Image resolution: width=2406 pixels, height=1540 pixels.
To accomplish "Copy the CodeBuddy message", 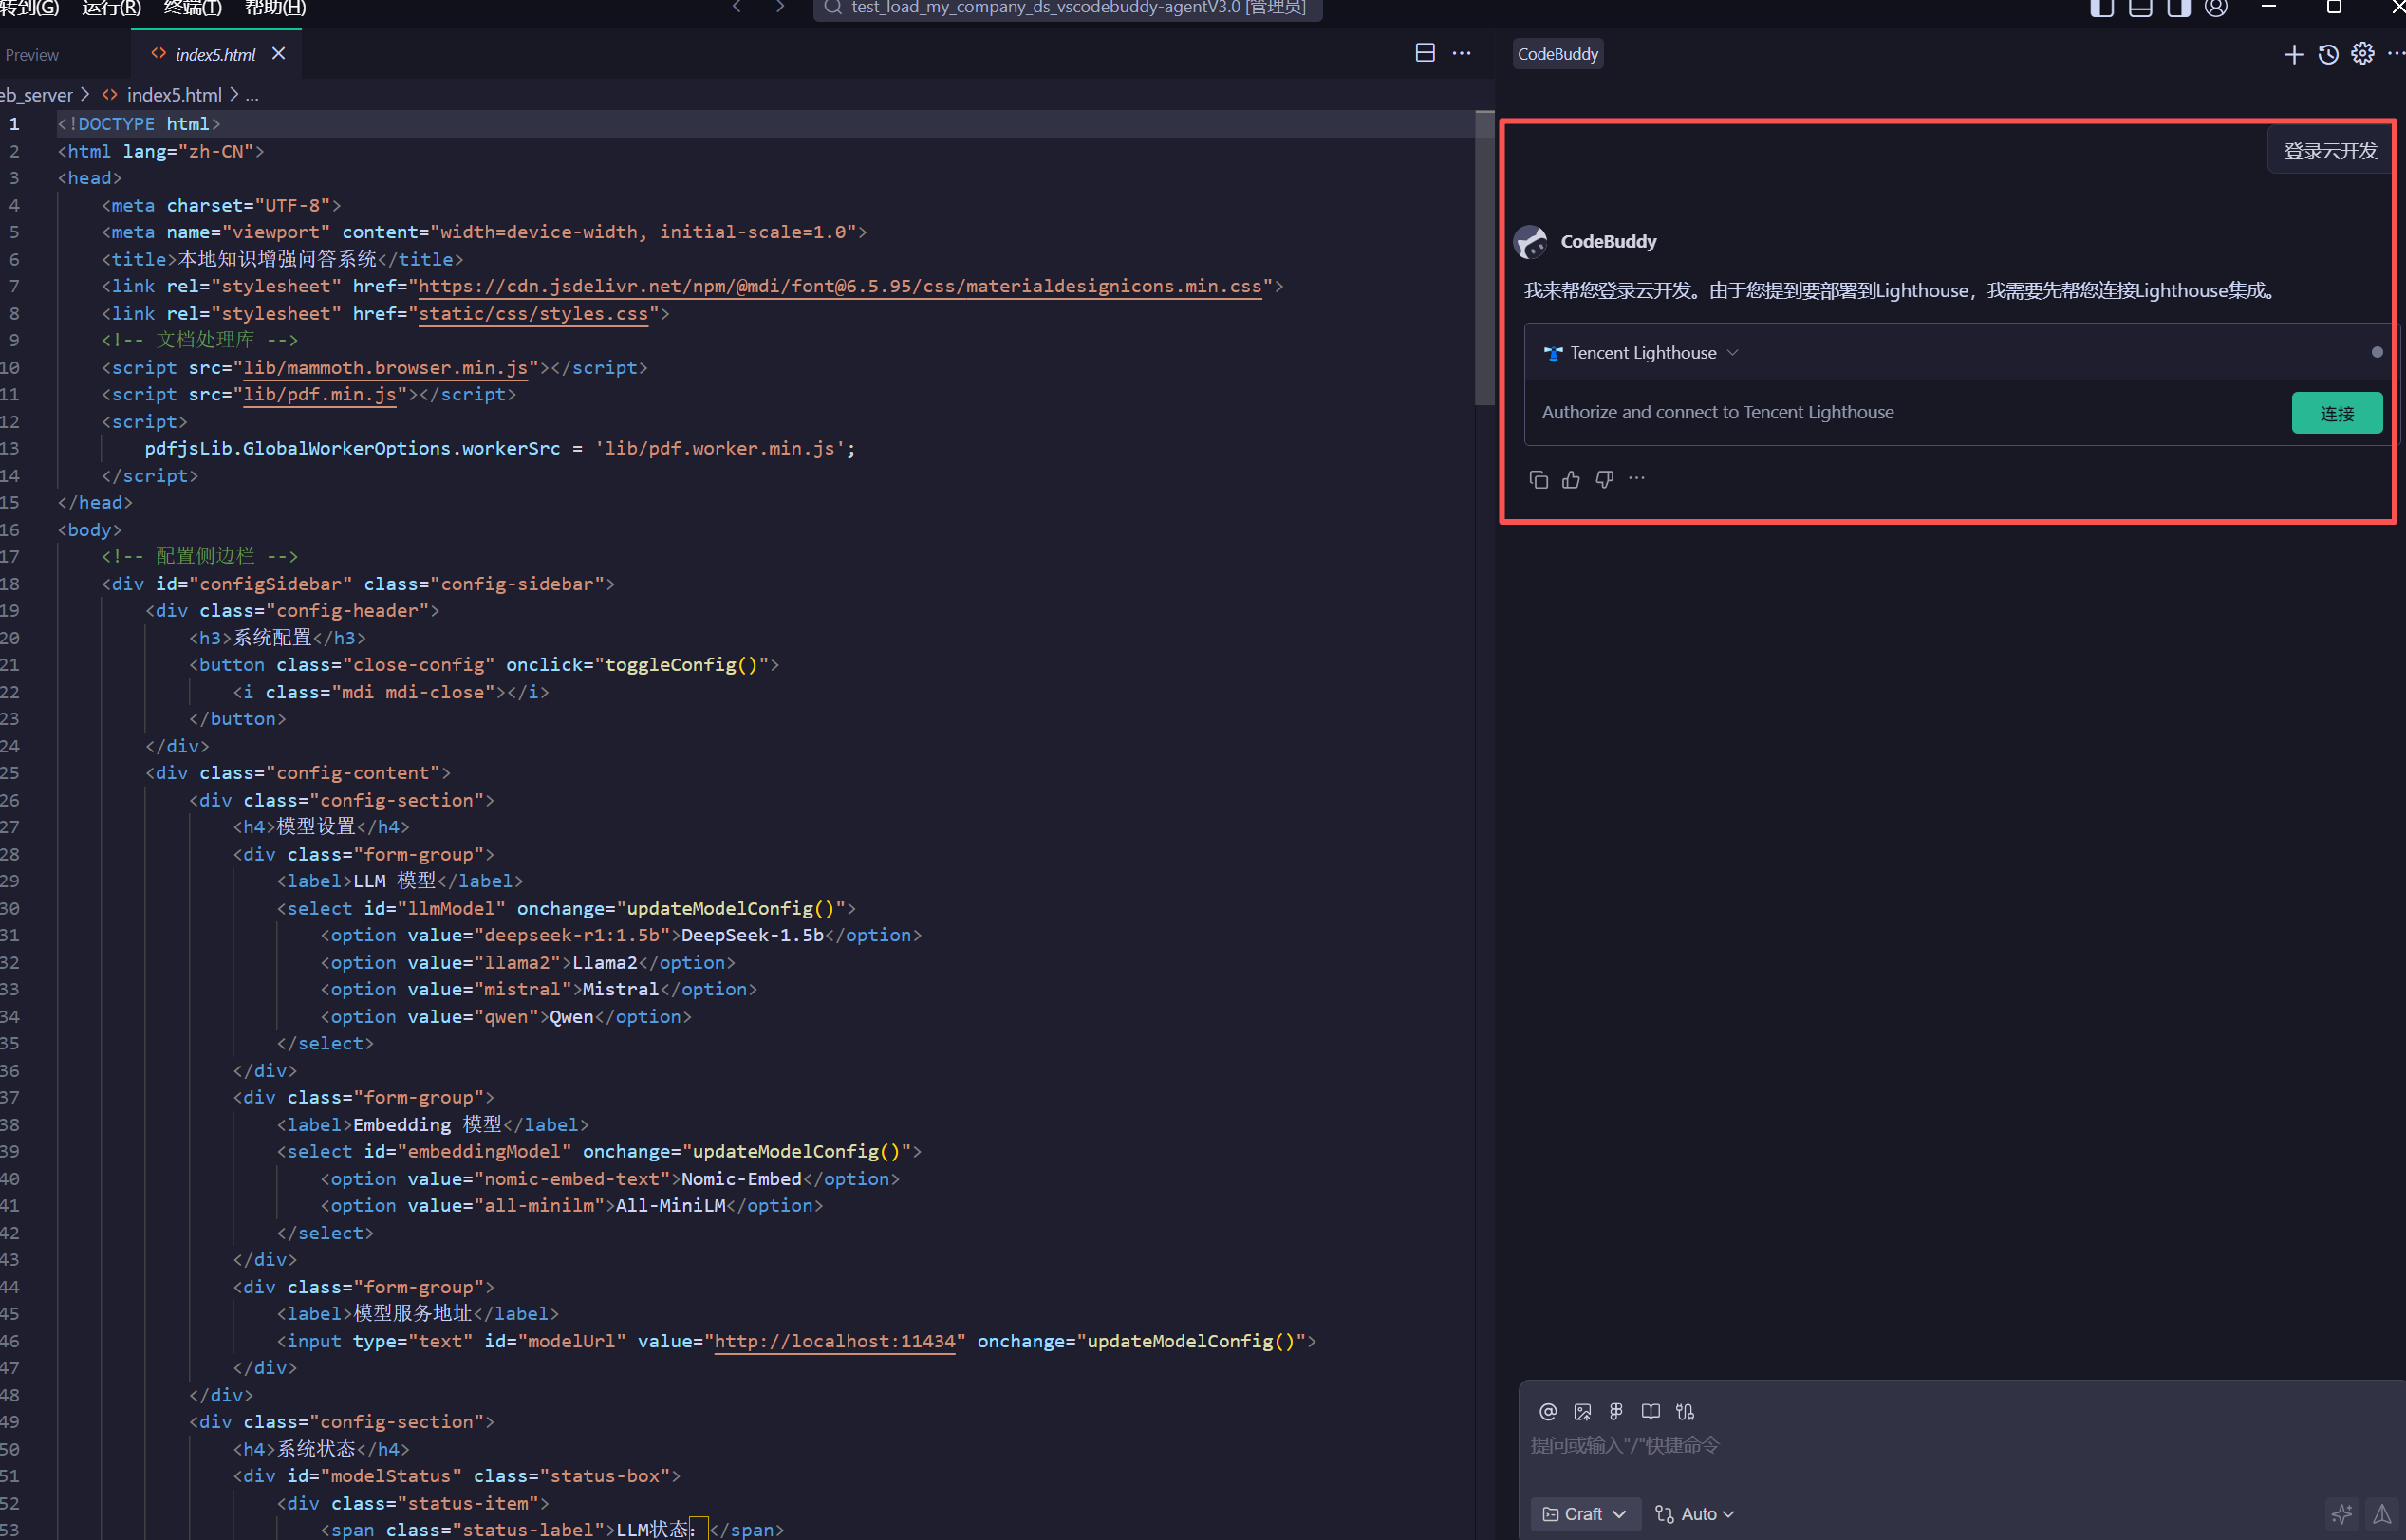I will (1538, 480).
